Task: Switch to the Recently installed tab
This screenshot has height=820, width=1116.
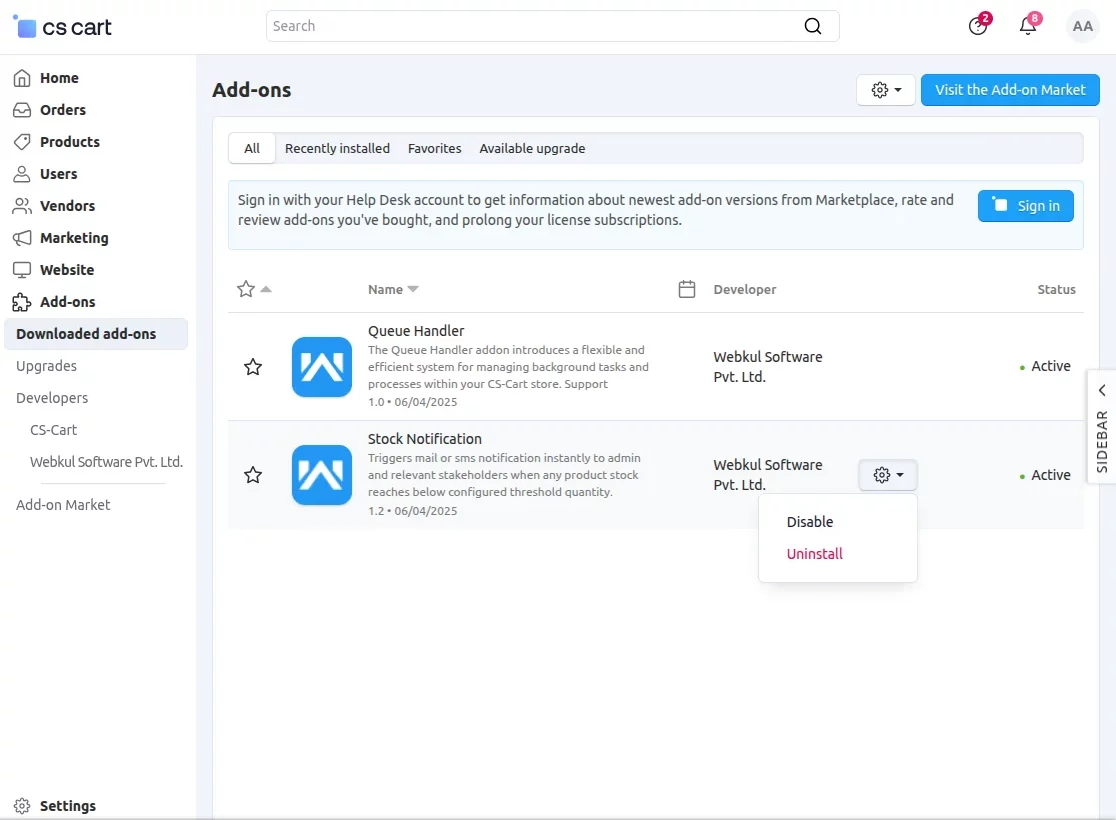Action: (337, 148)
